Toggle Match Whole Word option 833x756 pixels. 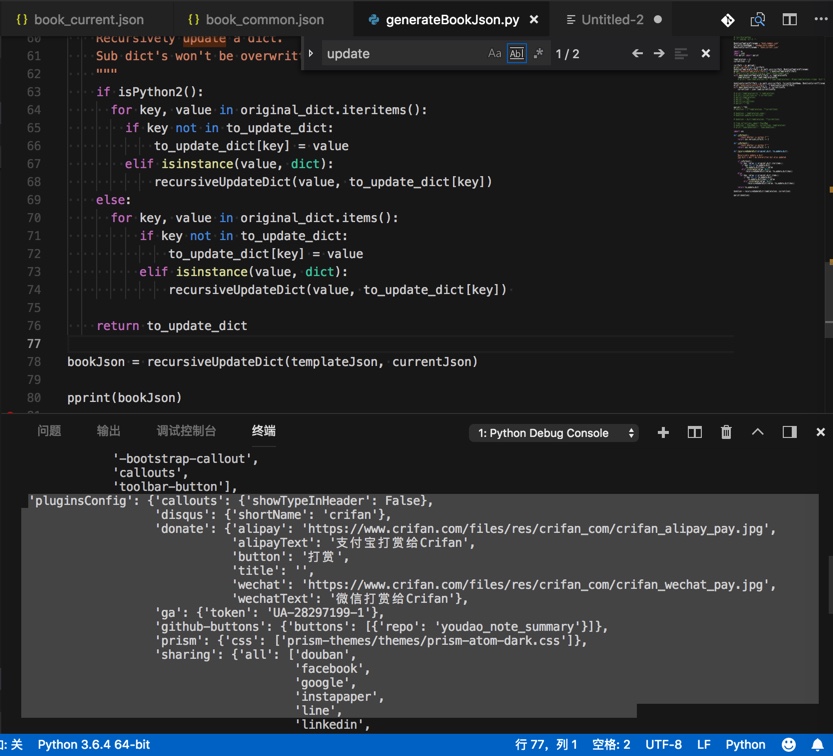click(516, 54)
